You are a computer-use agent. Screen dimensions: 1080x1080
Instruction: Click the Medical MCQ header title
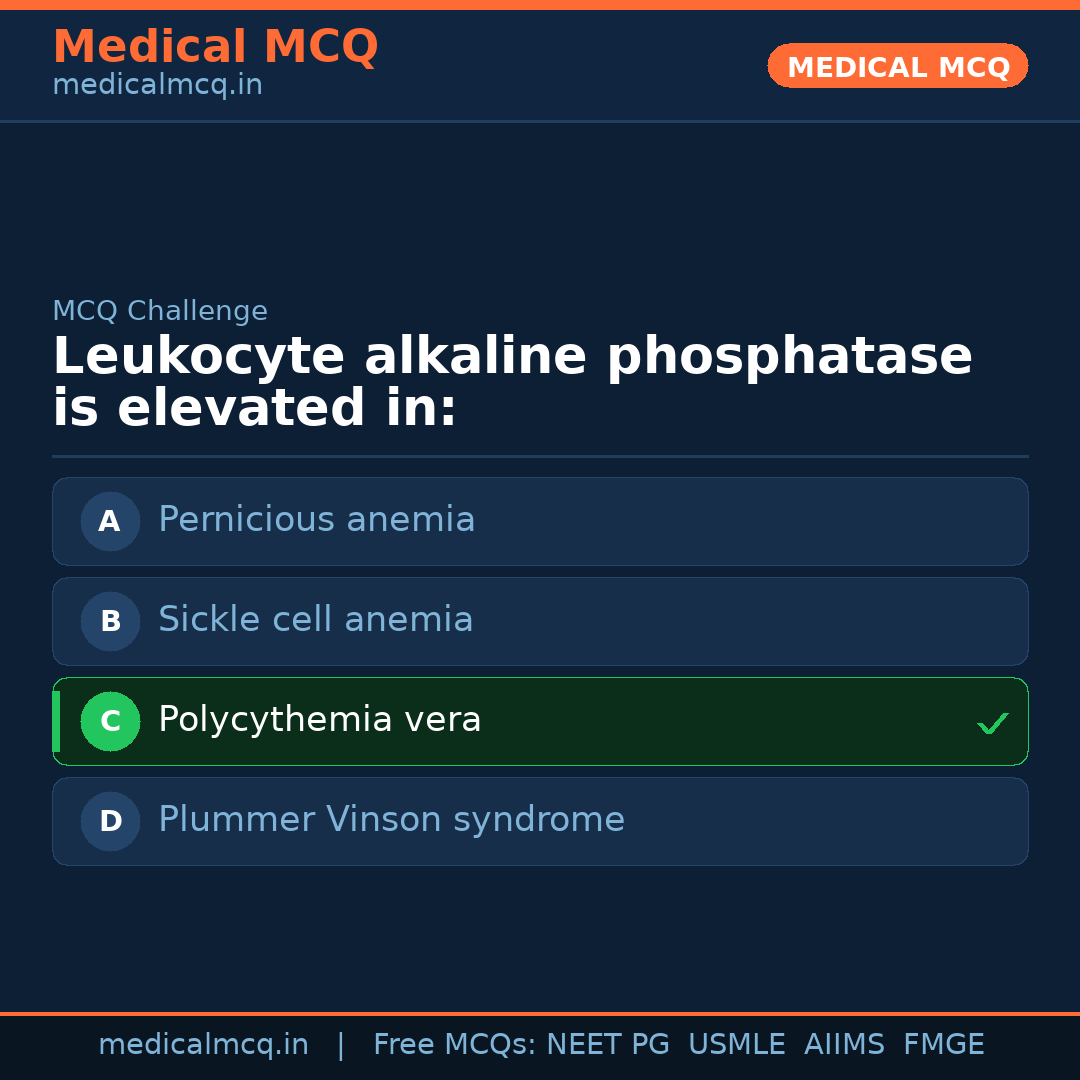tap(215, 47)
